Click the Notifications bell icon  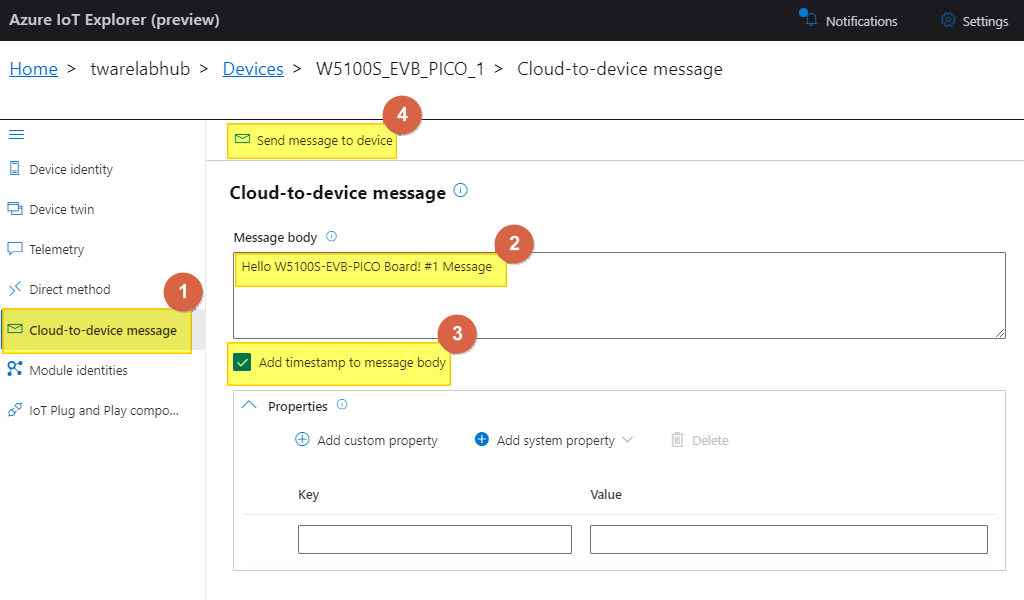click(x=808, y=18)
